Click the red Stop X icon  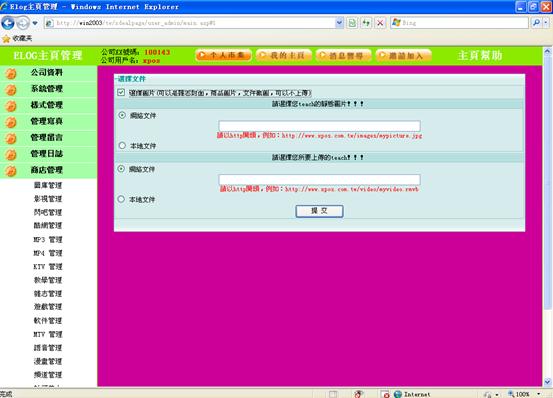[x=380, y=23]
